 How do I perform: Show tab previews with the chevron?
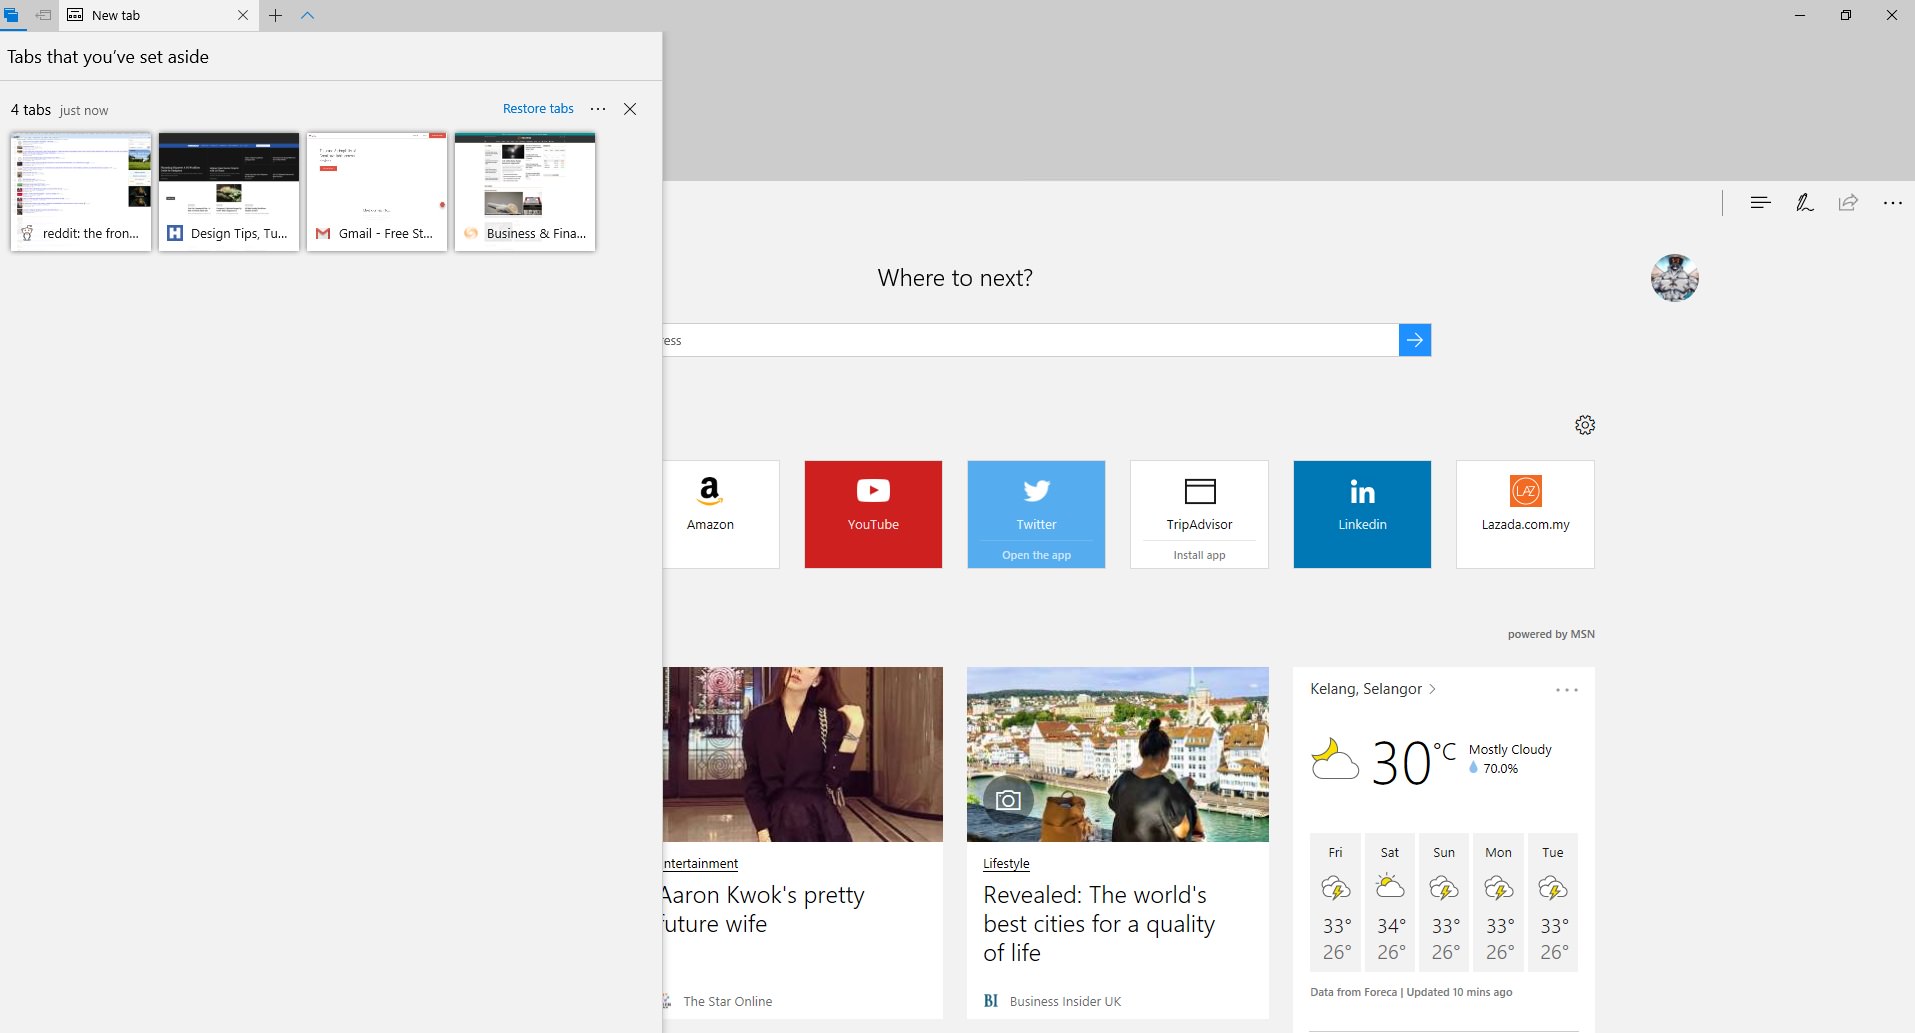pyautogui.click(x=308, y=15)
